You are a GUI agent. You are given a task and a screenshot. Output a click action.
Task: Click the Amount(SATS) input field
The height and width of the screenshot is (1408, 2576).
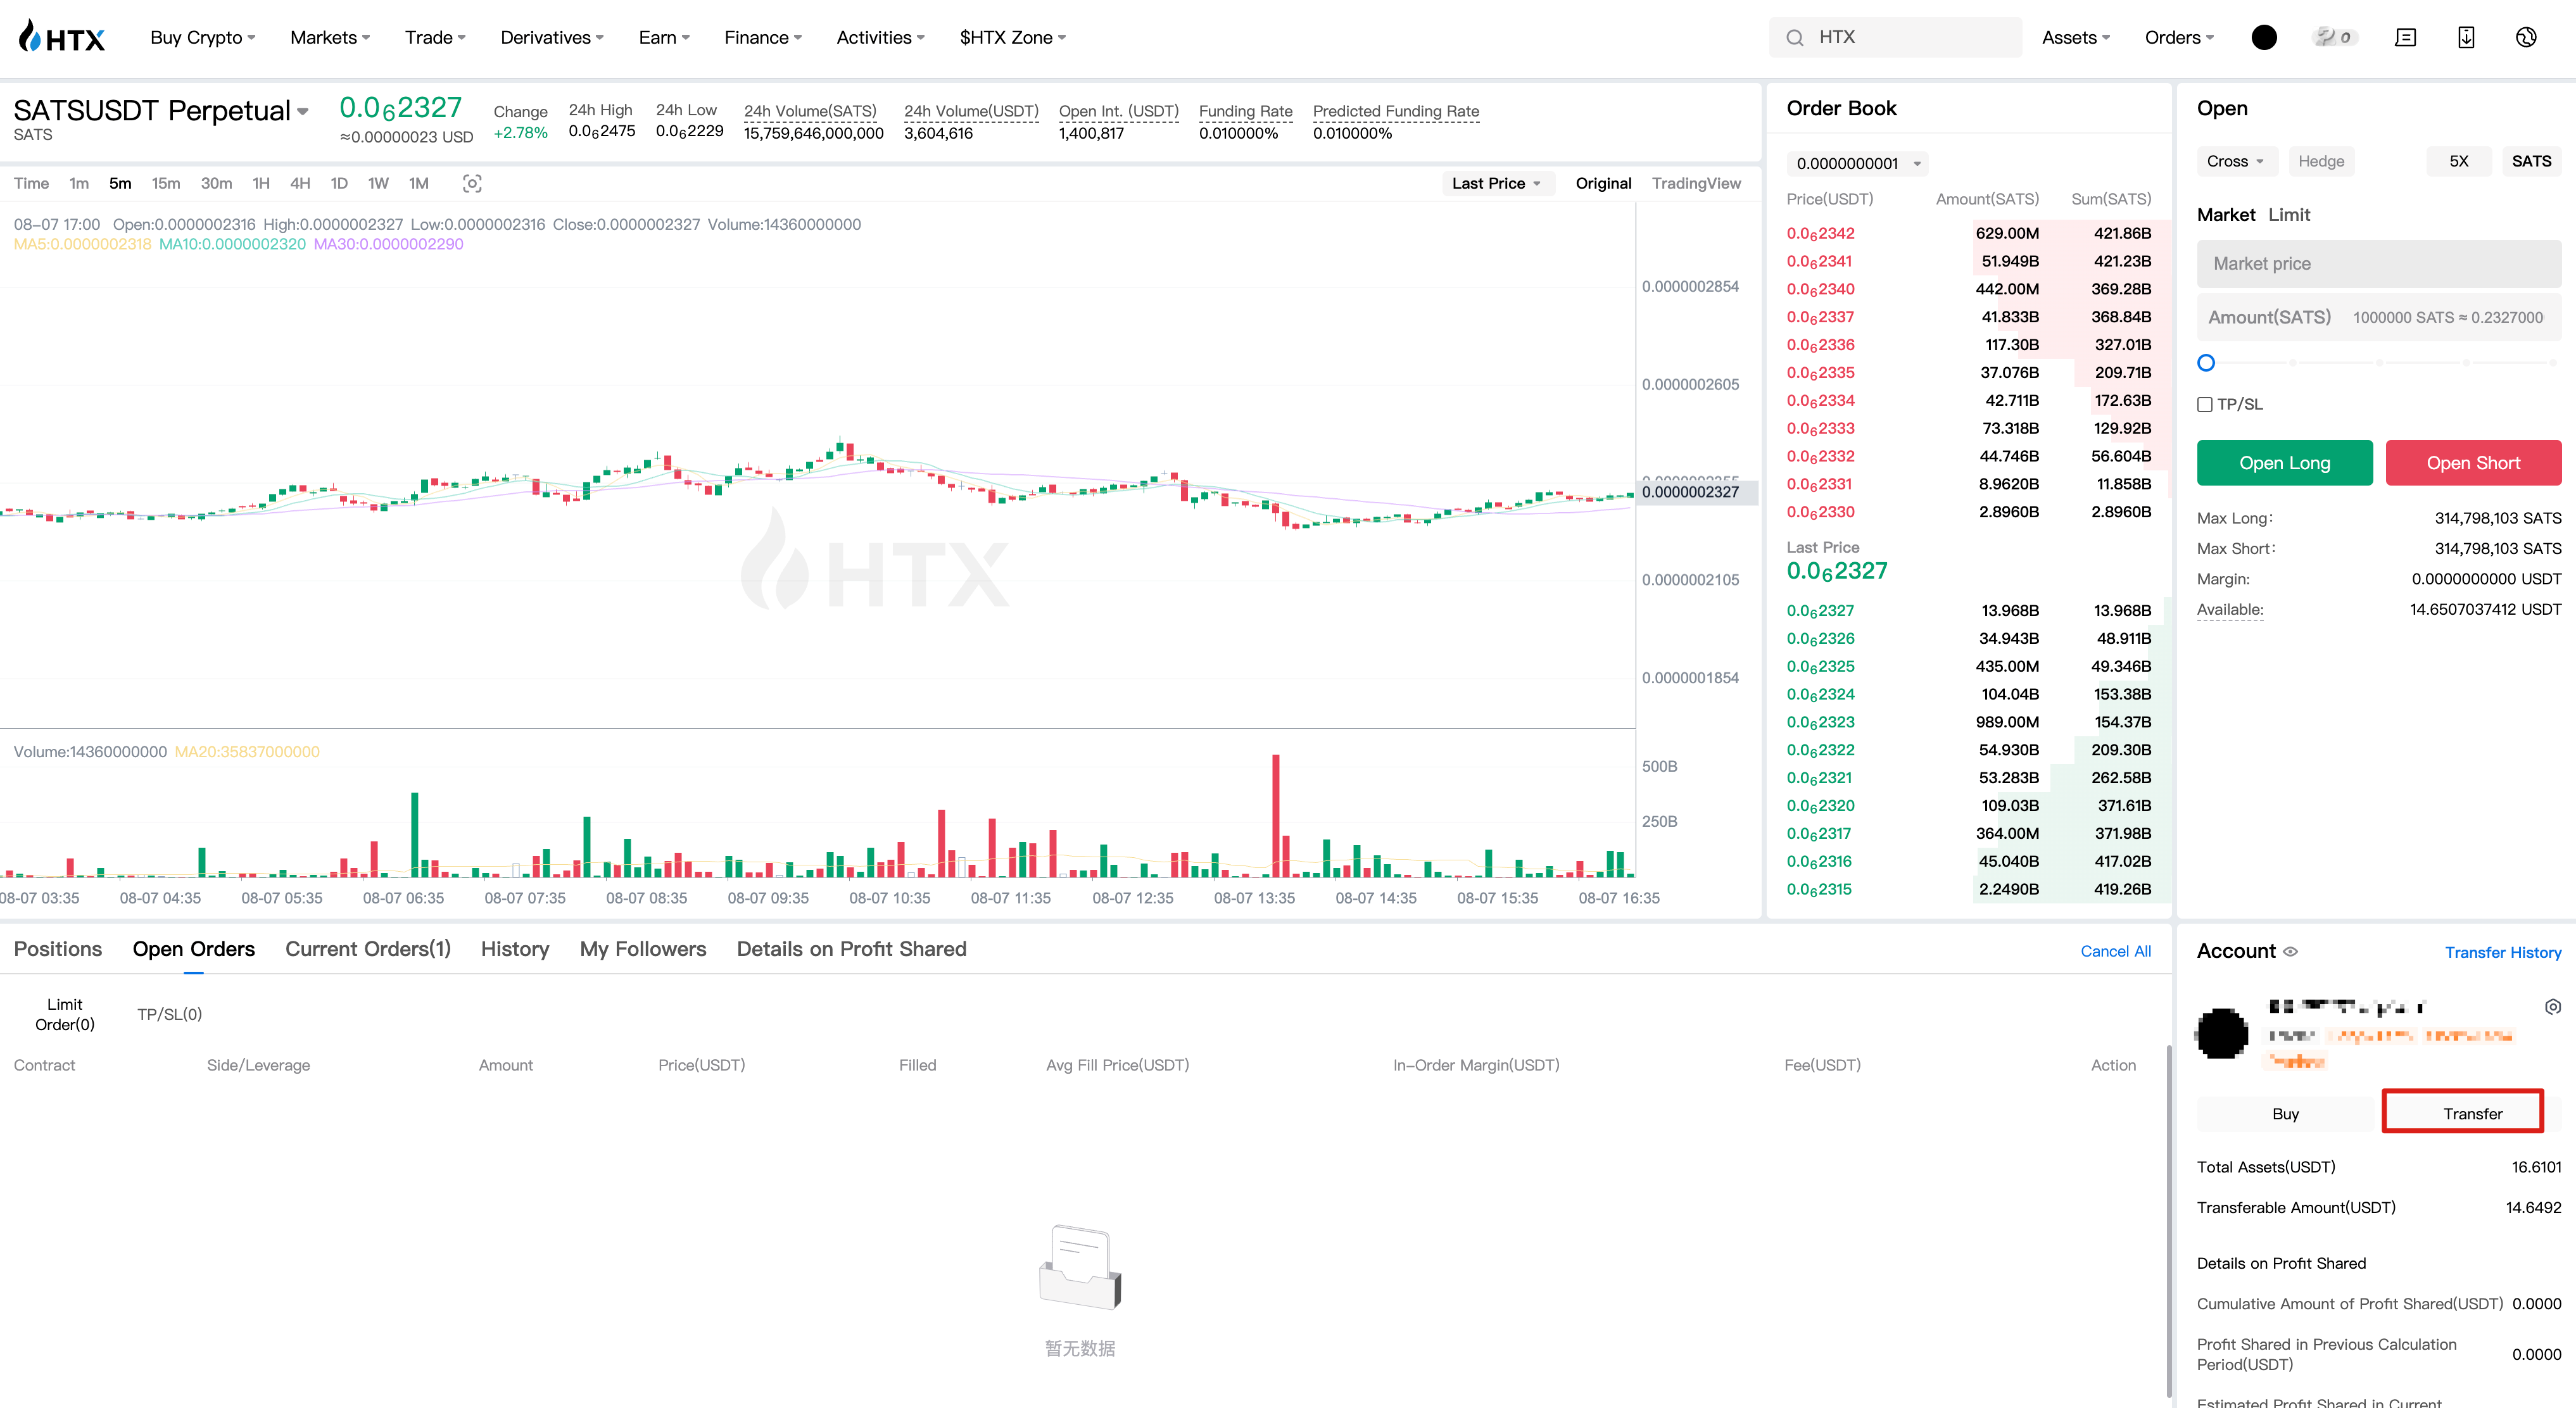(2379, 317)
